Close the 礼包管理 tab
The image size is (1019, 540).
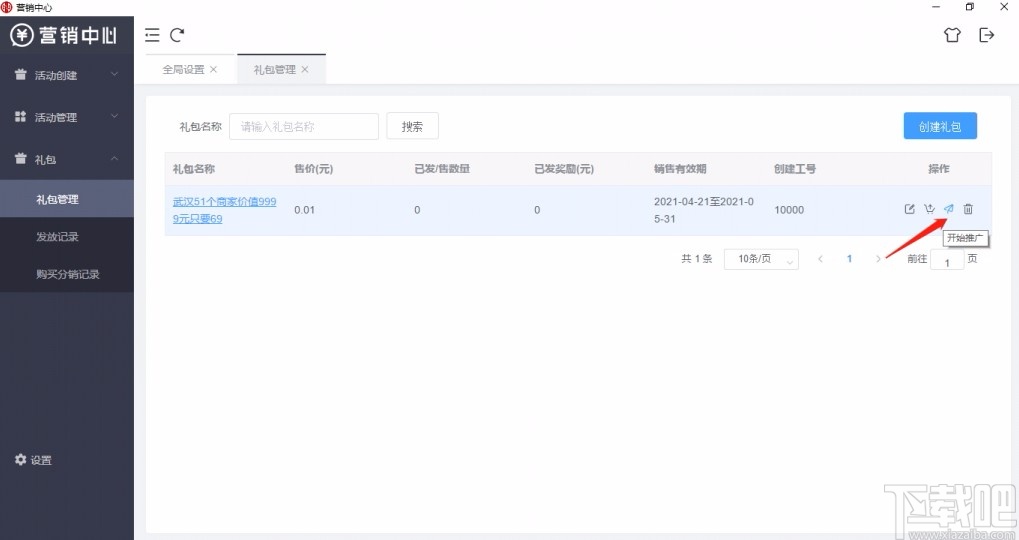[305, 69]
